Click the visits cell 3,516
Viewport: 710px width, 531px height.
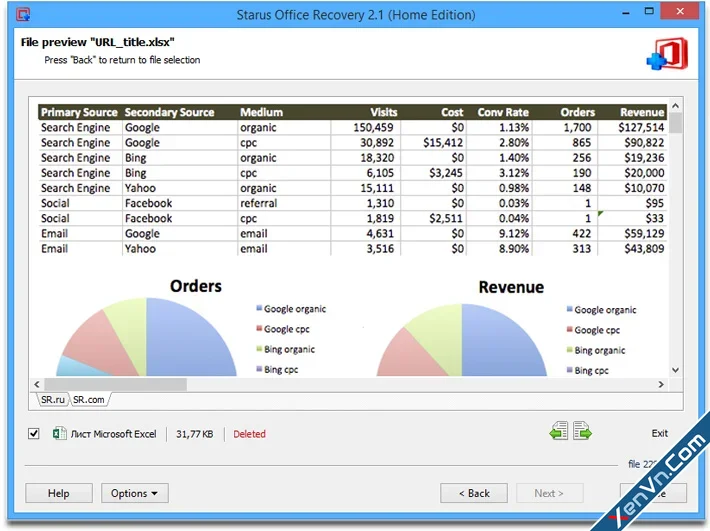tap(380, 249)
